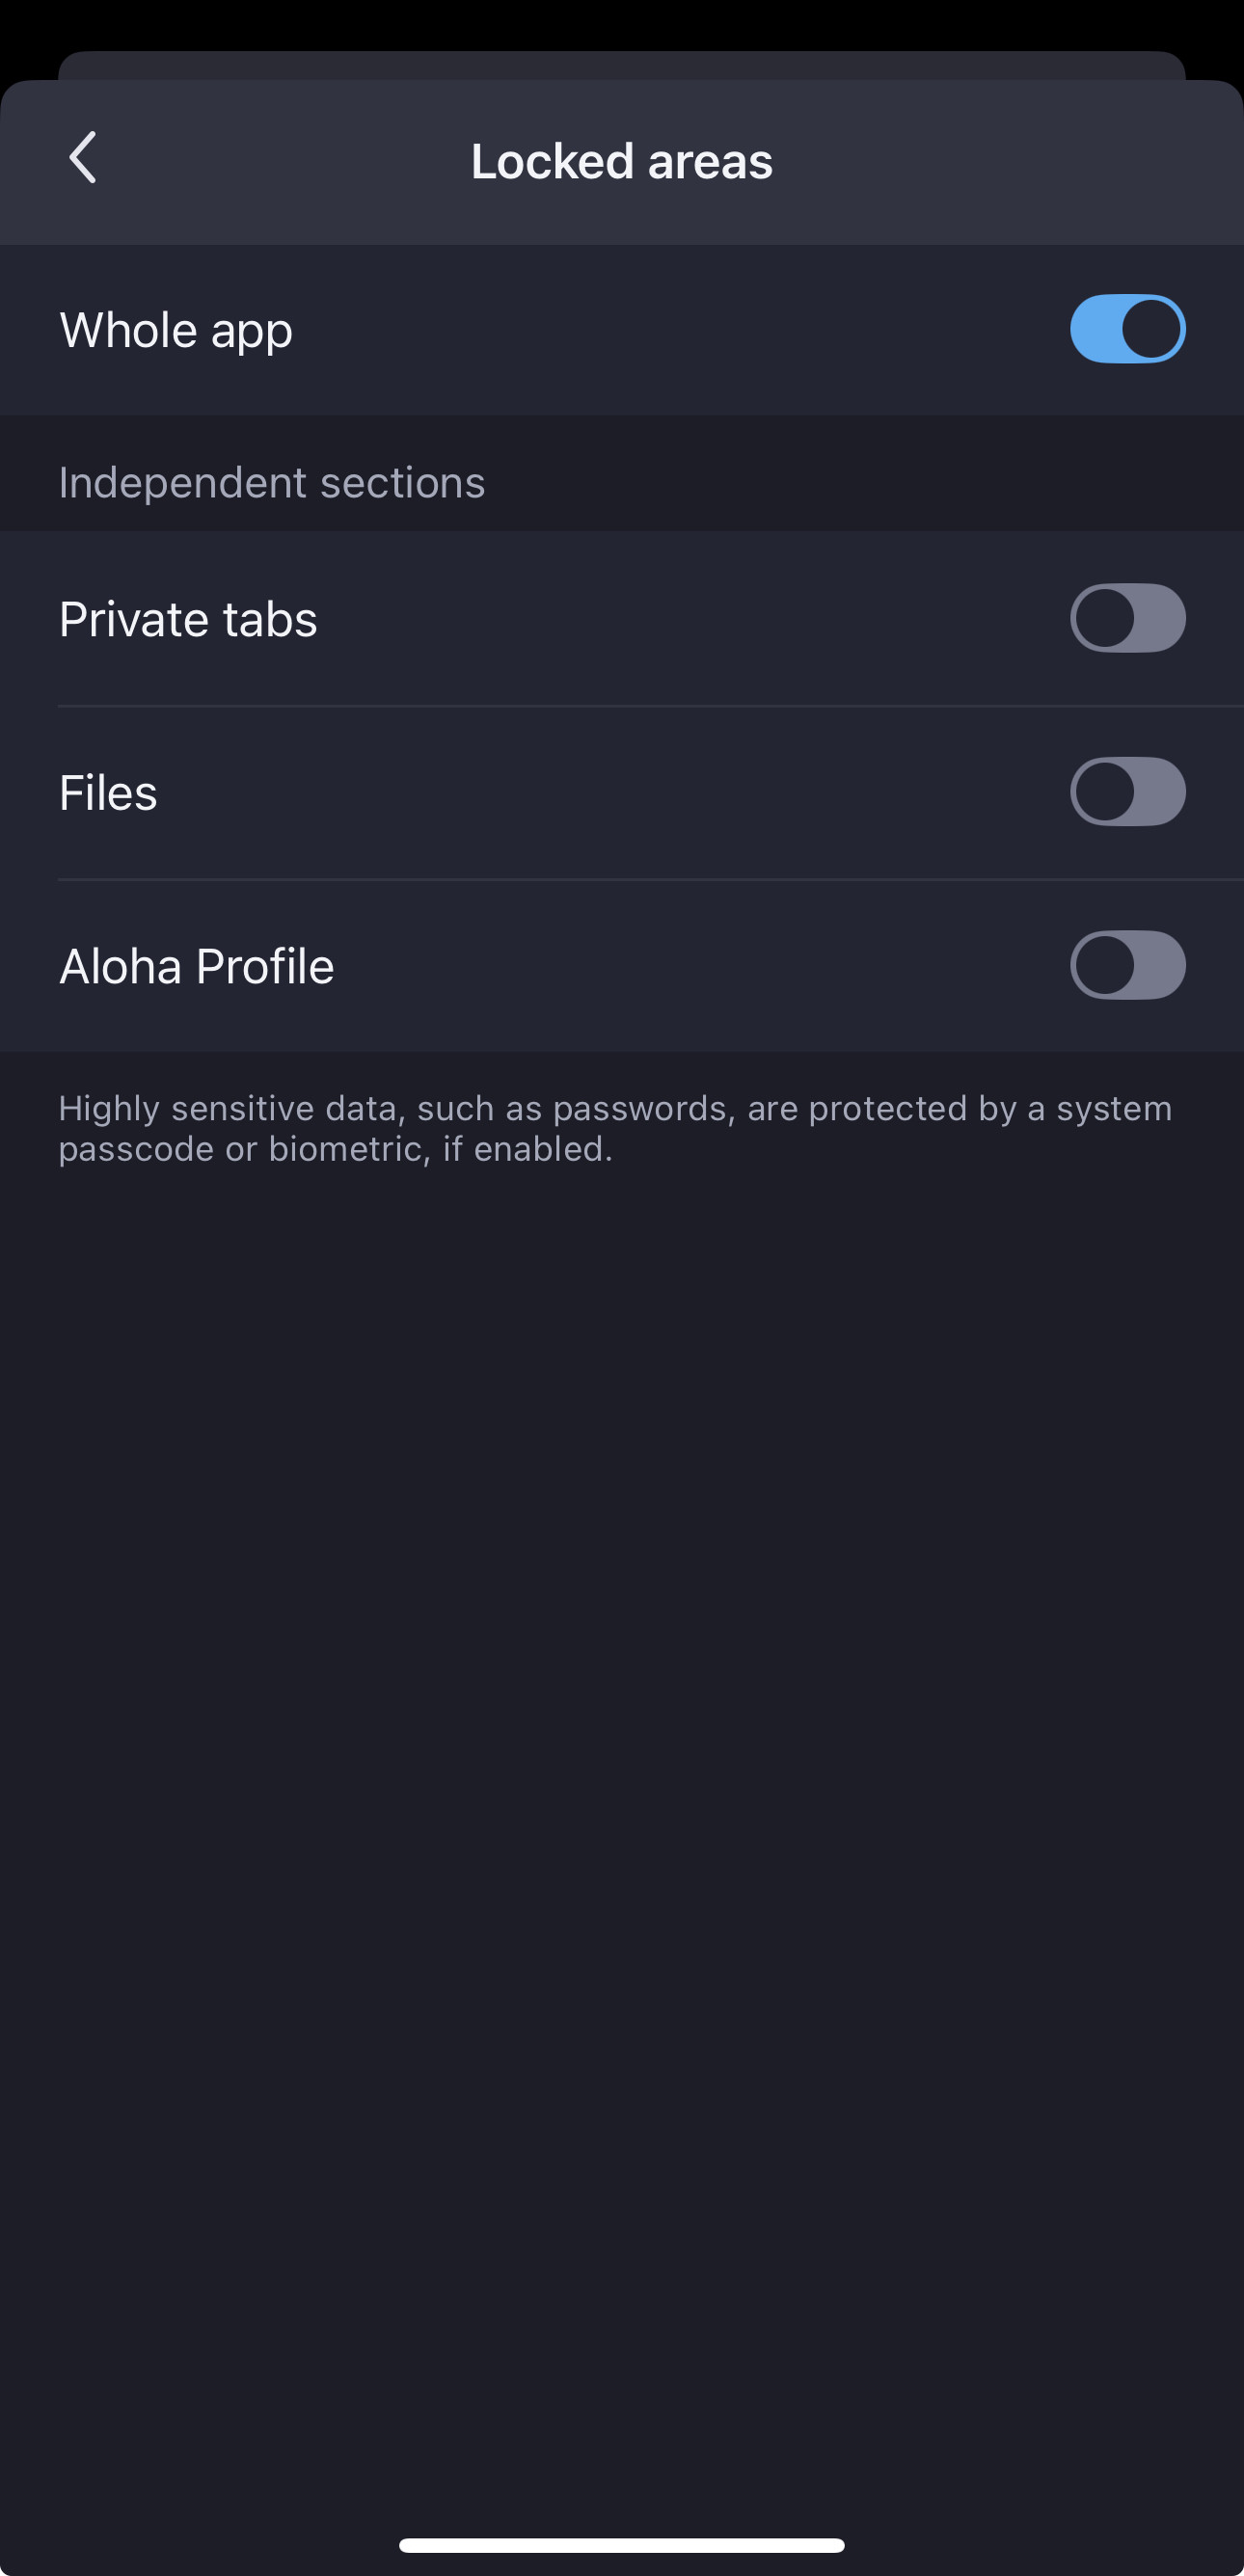Click the empty area below the footnote
This screenshot has height=2576, width=1244.
coord(621,1700)
